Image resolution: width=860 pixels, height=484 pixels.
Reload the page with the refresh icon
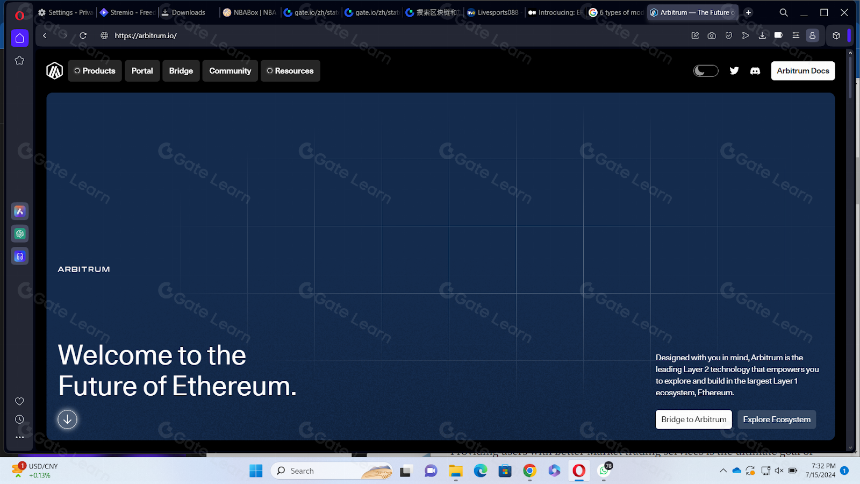tap(83, 36)
